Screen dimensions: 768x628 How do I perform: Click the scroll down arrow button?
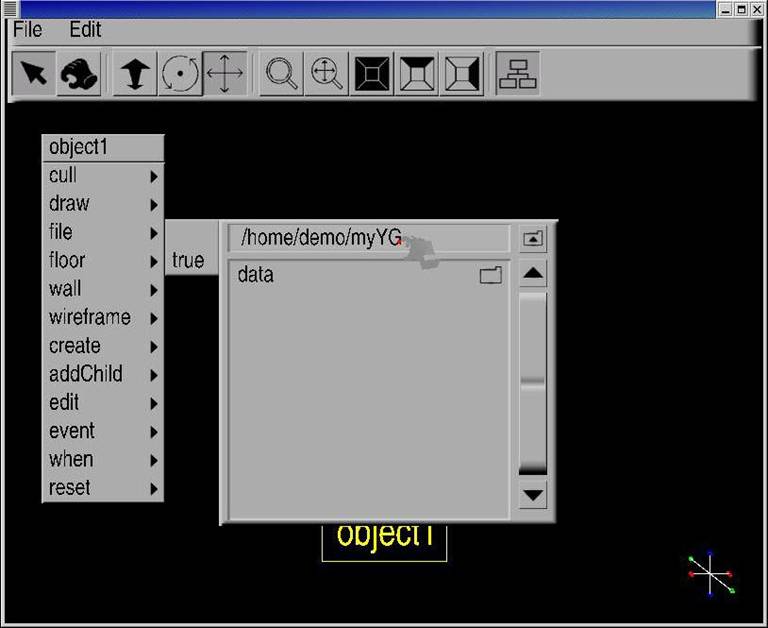tap(533, 495)
